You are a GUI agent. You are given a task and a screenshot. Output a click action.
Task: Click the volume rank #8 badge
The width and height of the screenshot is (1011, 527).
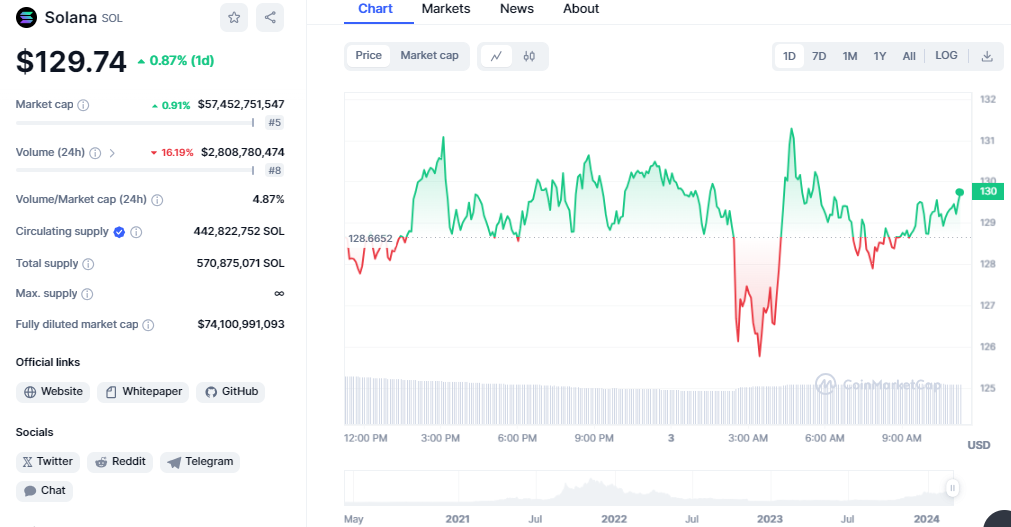coord(275,171)
